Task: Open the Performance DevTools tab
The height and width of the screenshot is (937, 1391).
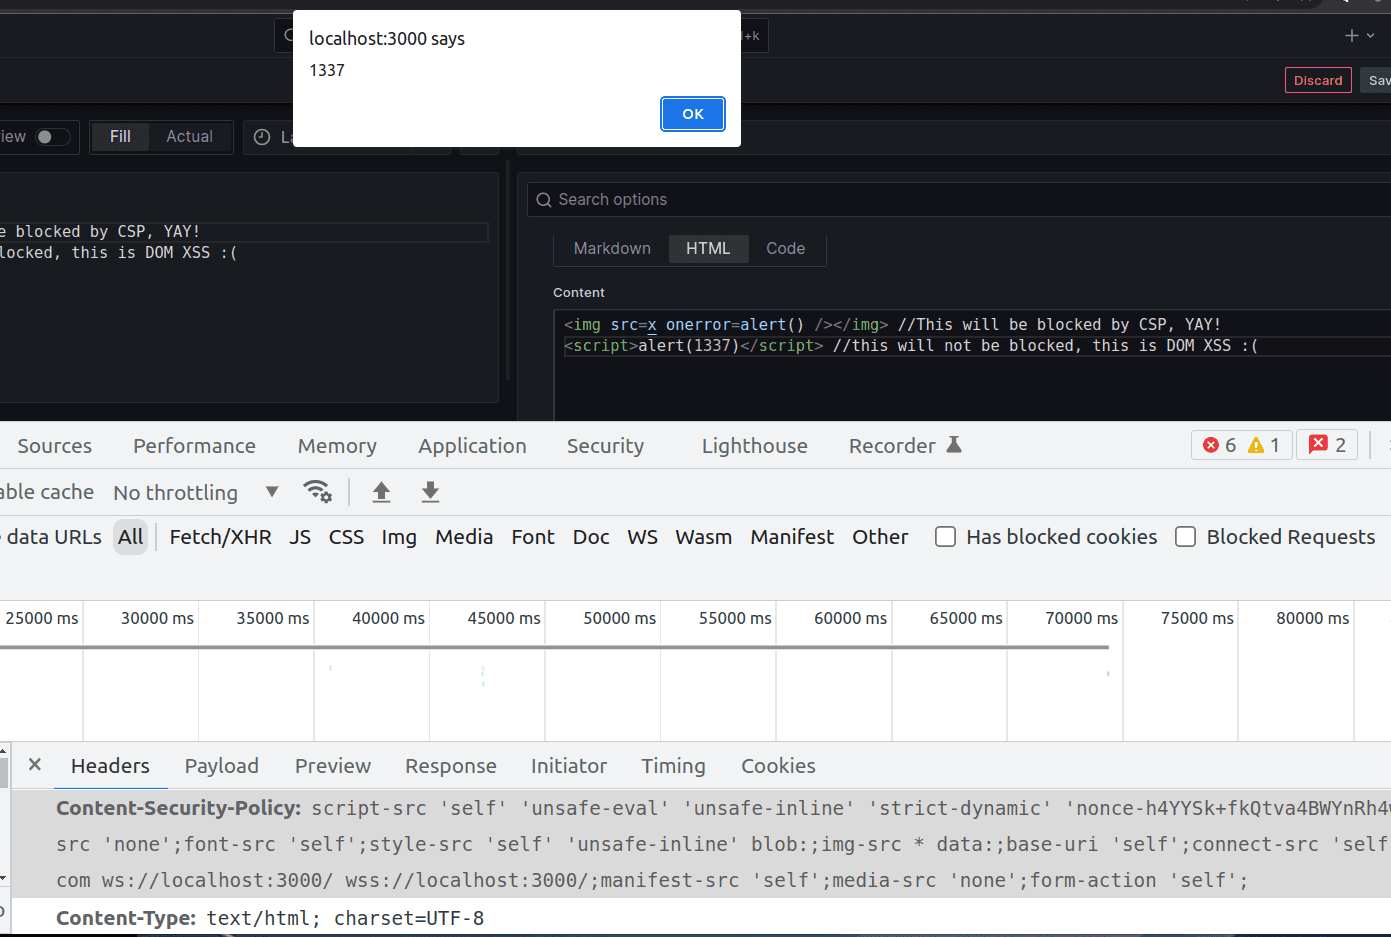Action: (194, 446)
